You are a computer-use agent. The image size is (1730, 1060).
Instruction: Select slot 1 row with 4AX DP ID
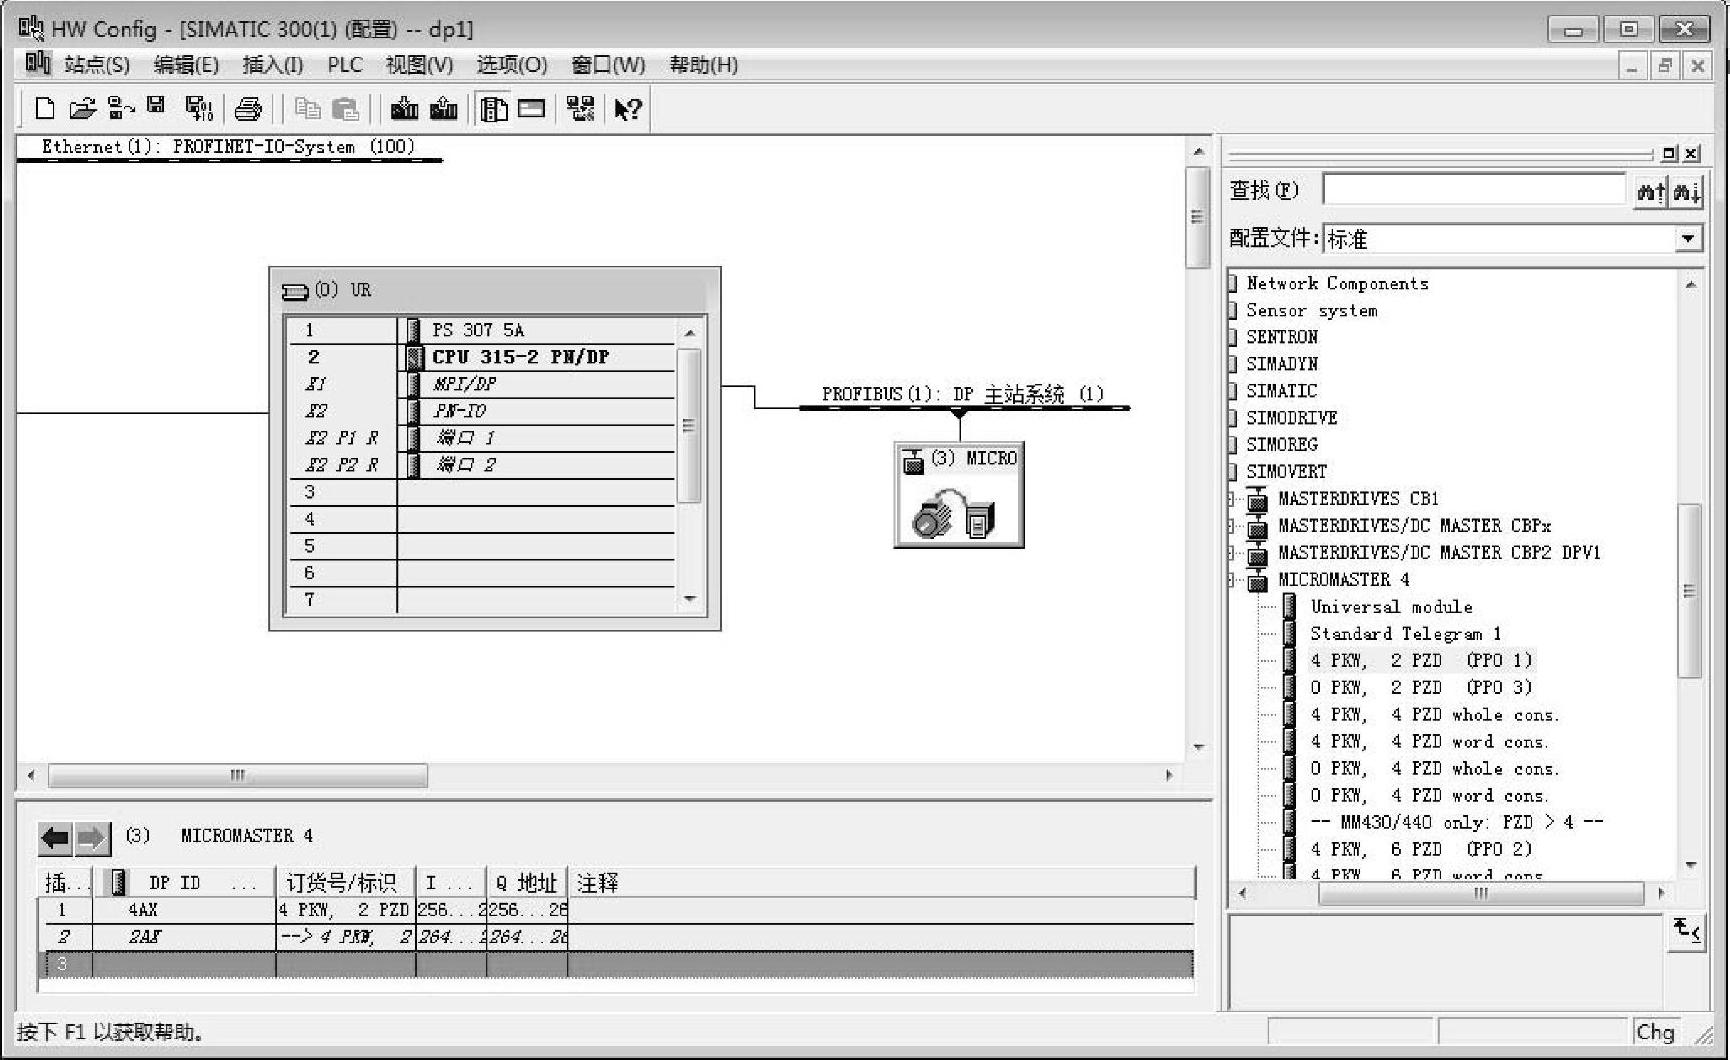(x=616, y=910)
